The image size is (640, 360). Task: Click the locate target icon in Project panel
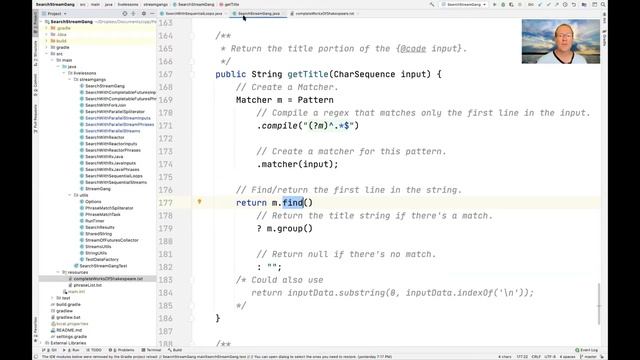click(124, 13)
